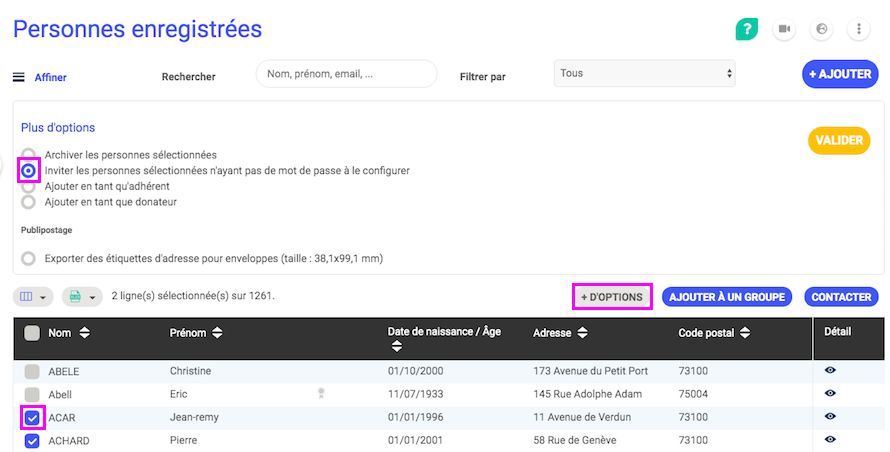Screen dimensions: 890x452
Task: Sort by Code postal column arrows
Action: pos(742,333)
